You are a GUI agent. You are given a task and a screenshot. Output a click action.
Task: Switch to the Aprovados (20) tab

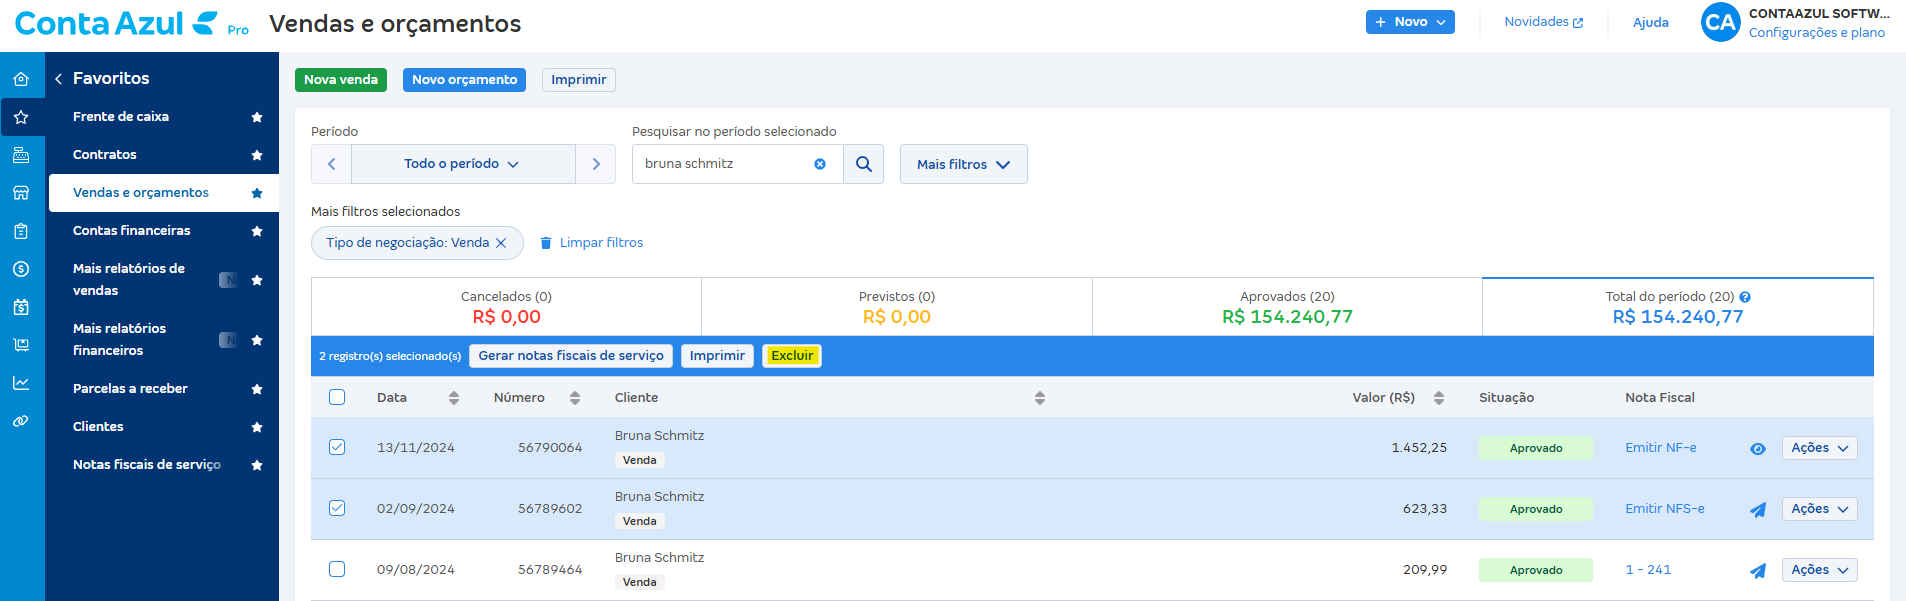point(1286,307)
